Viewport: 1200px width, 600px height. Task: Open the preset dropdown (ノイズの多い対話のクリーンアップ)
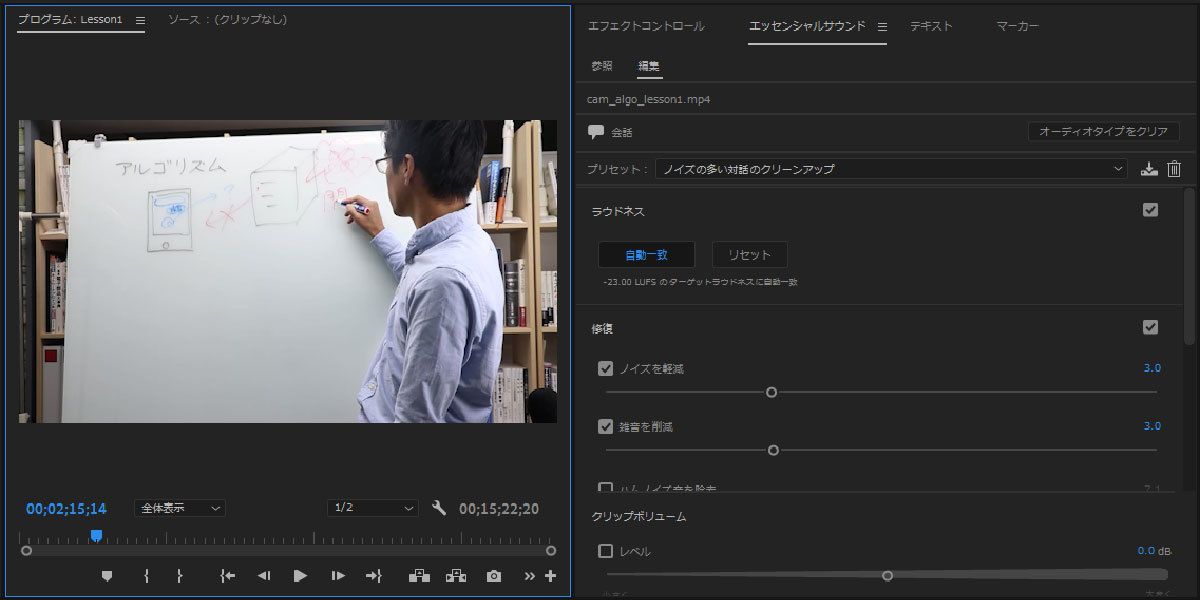tap(892, 169)
